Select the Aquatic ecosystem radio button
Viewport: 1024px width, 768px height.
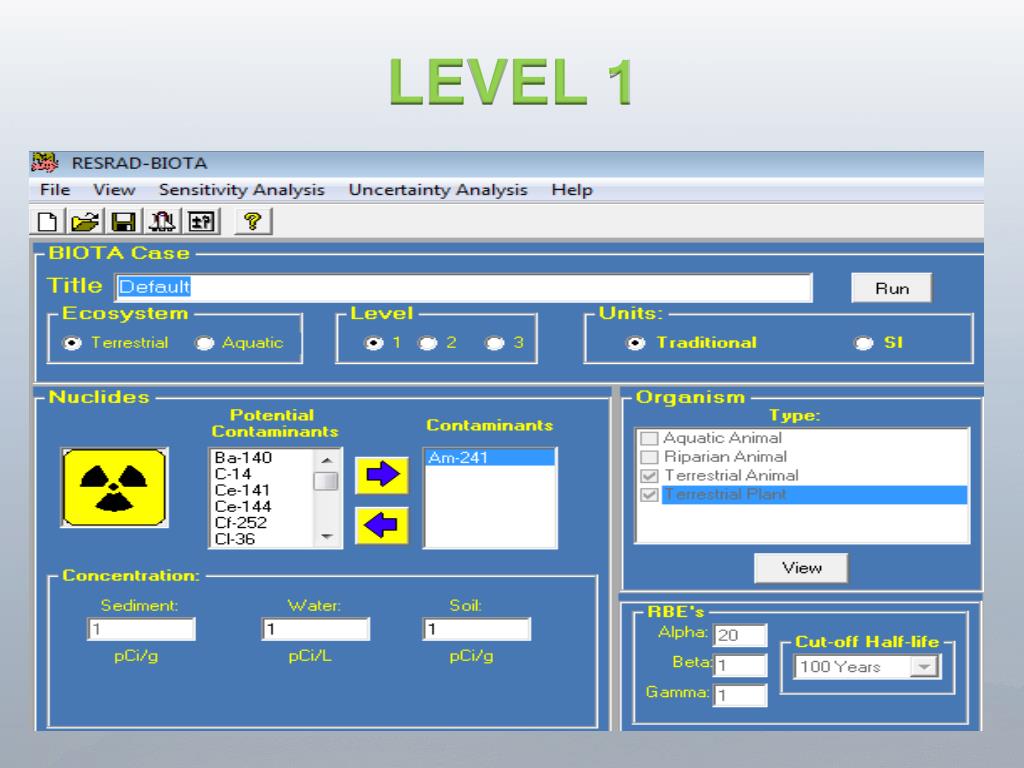point(205,344)
